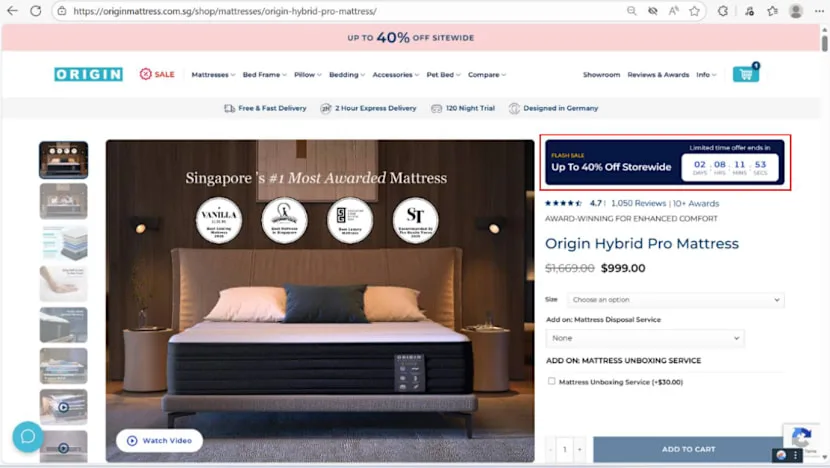Open browser Settings and more menu
This screenshot has width=830, height=468.
click(819, 11)
